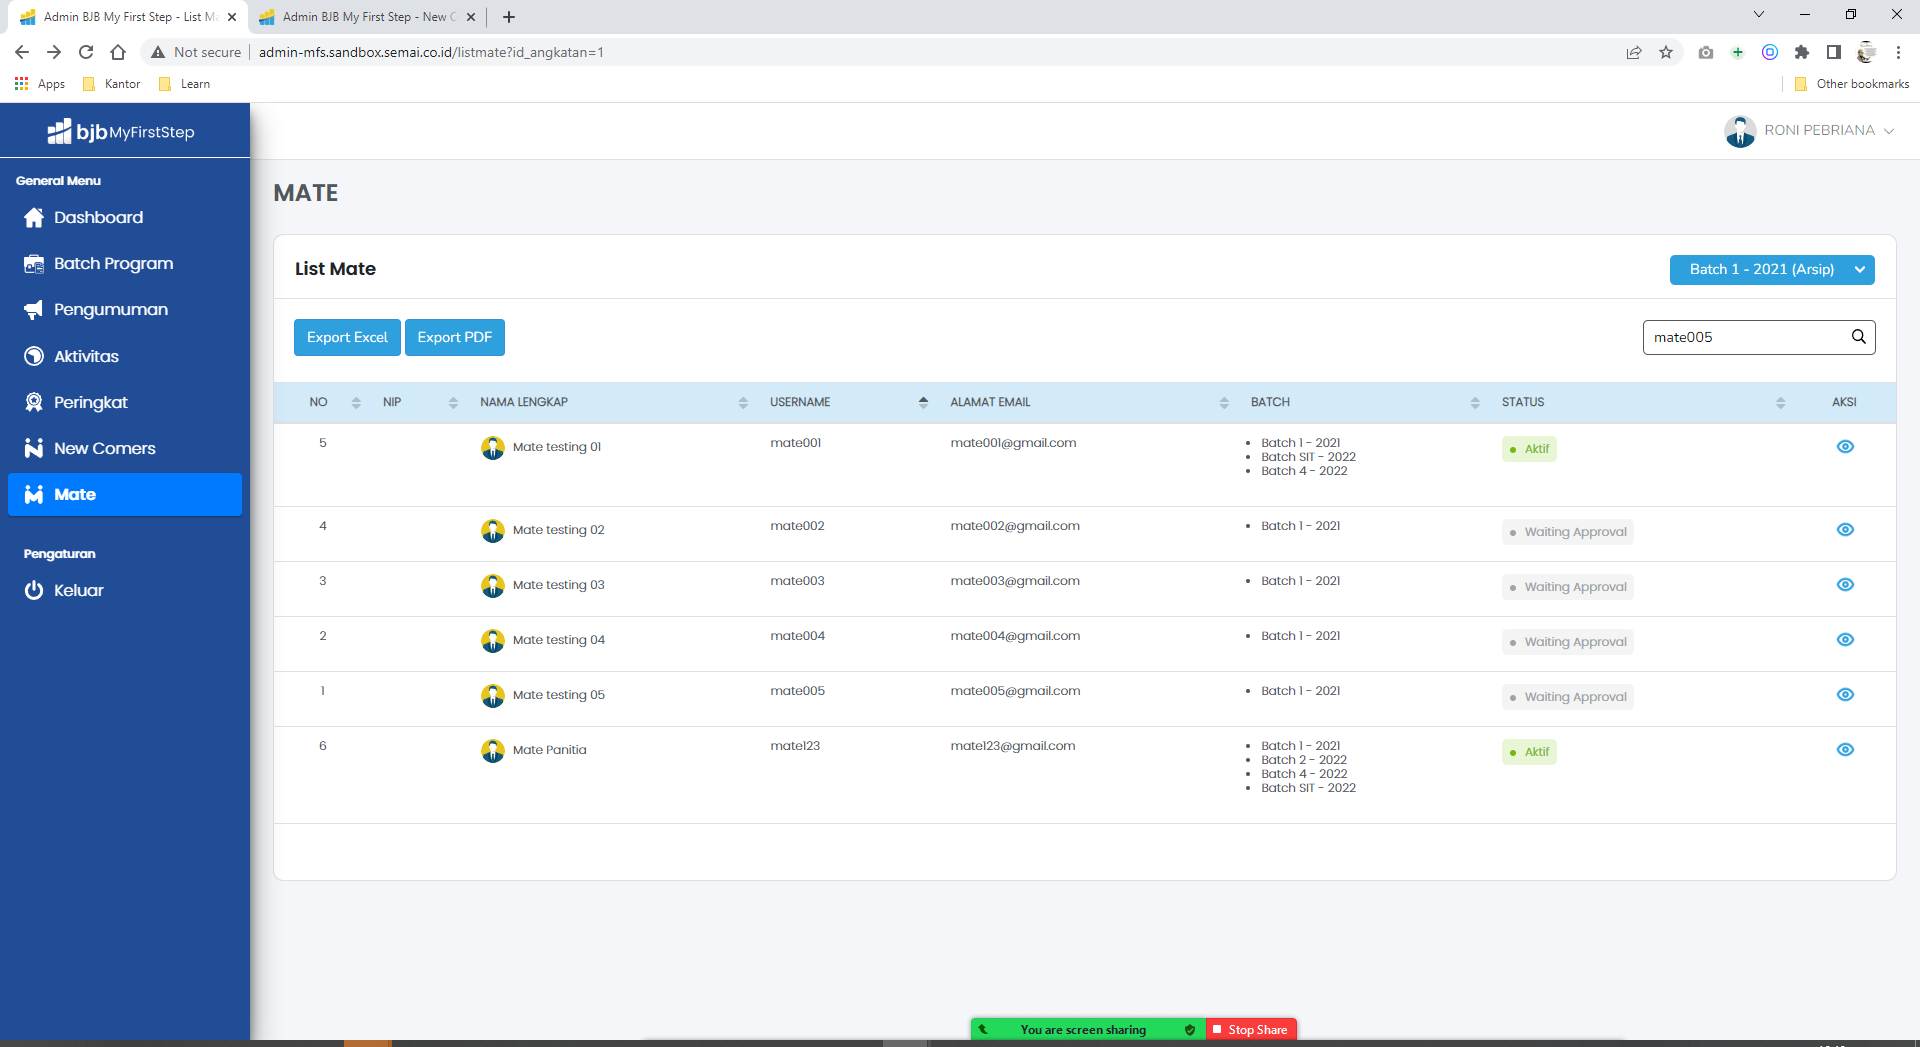1920x1047 pixels.
Task: View details of Mate testing 04
Action: click(x=1845, y=640)
